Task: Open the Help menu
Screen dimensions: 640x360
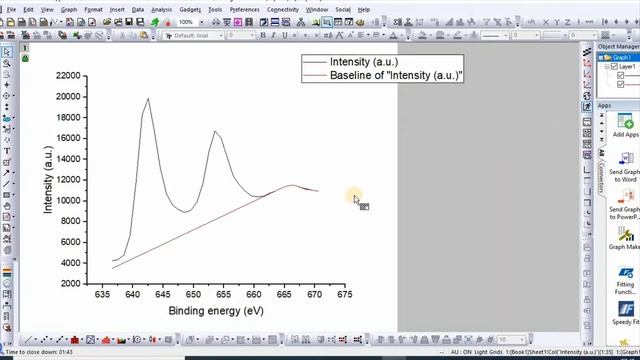Action: (363, 9)
